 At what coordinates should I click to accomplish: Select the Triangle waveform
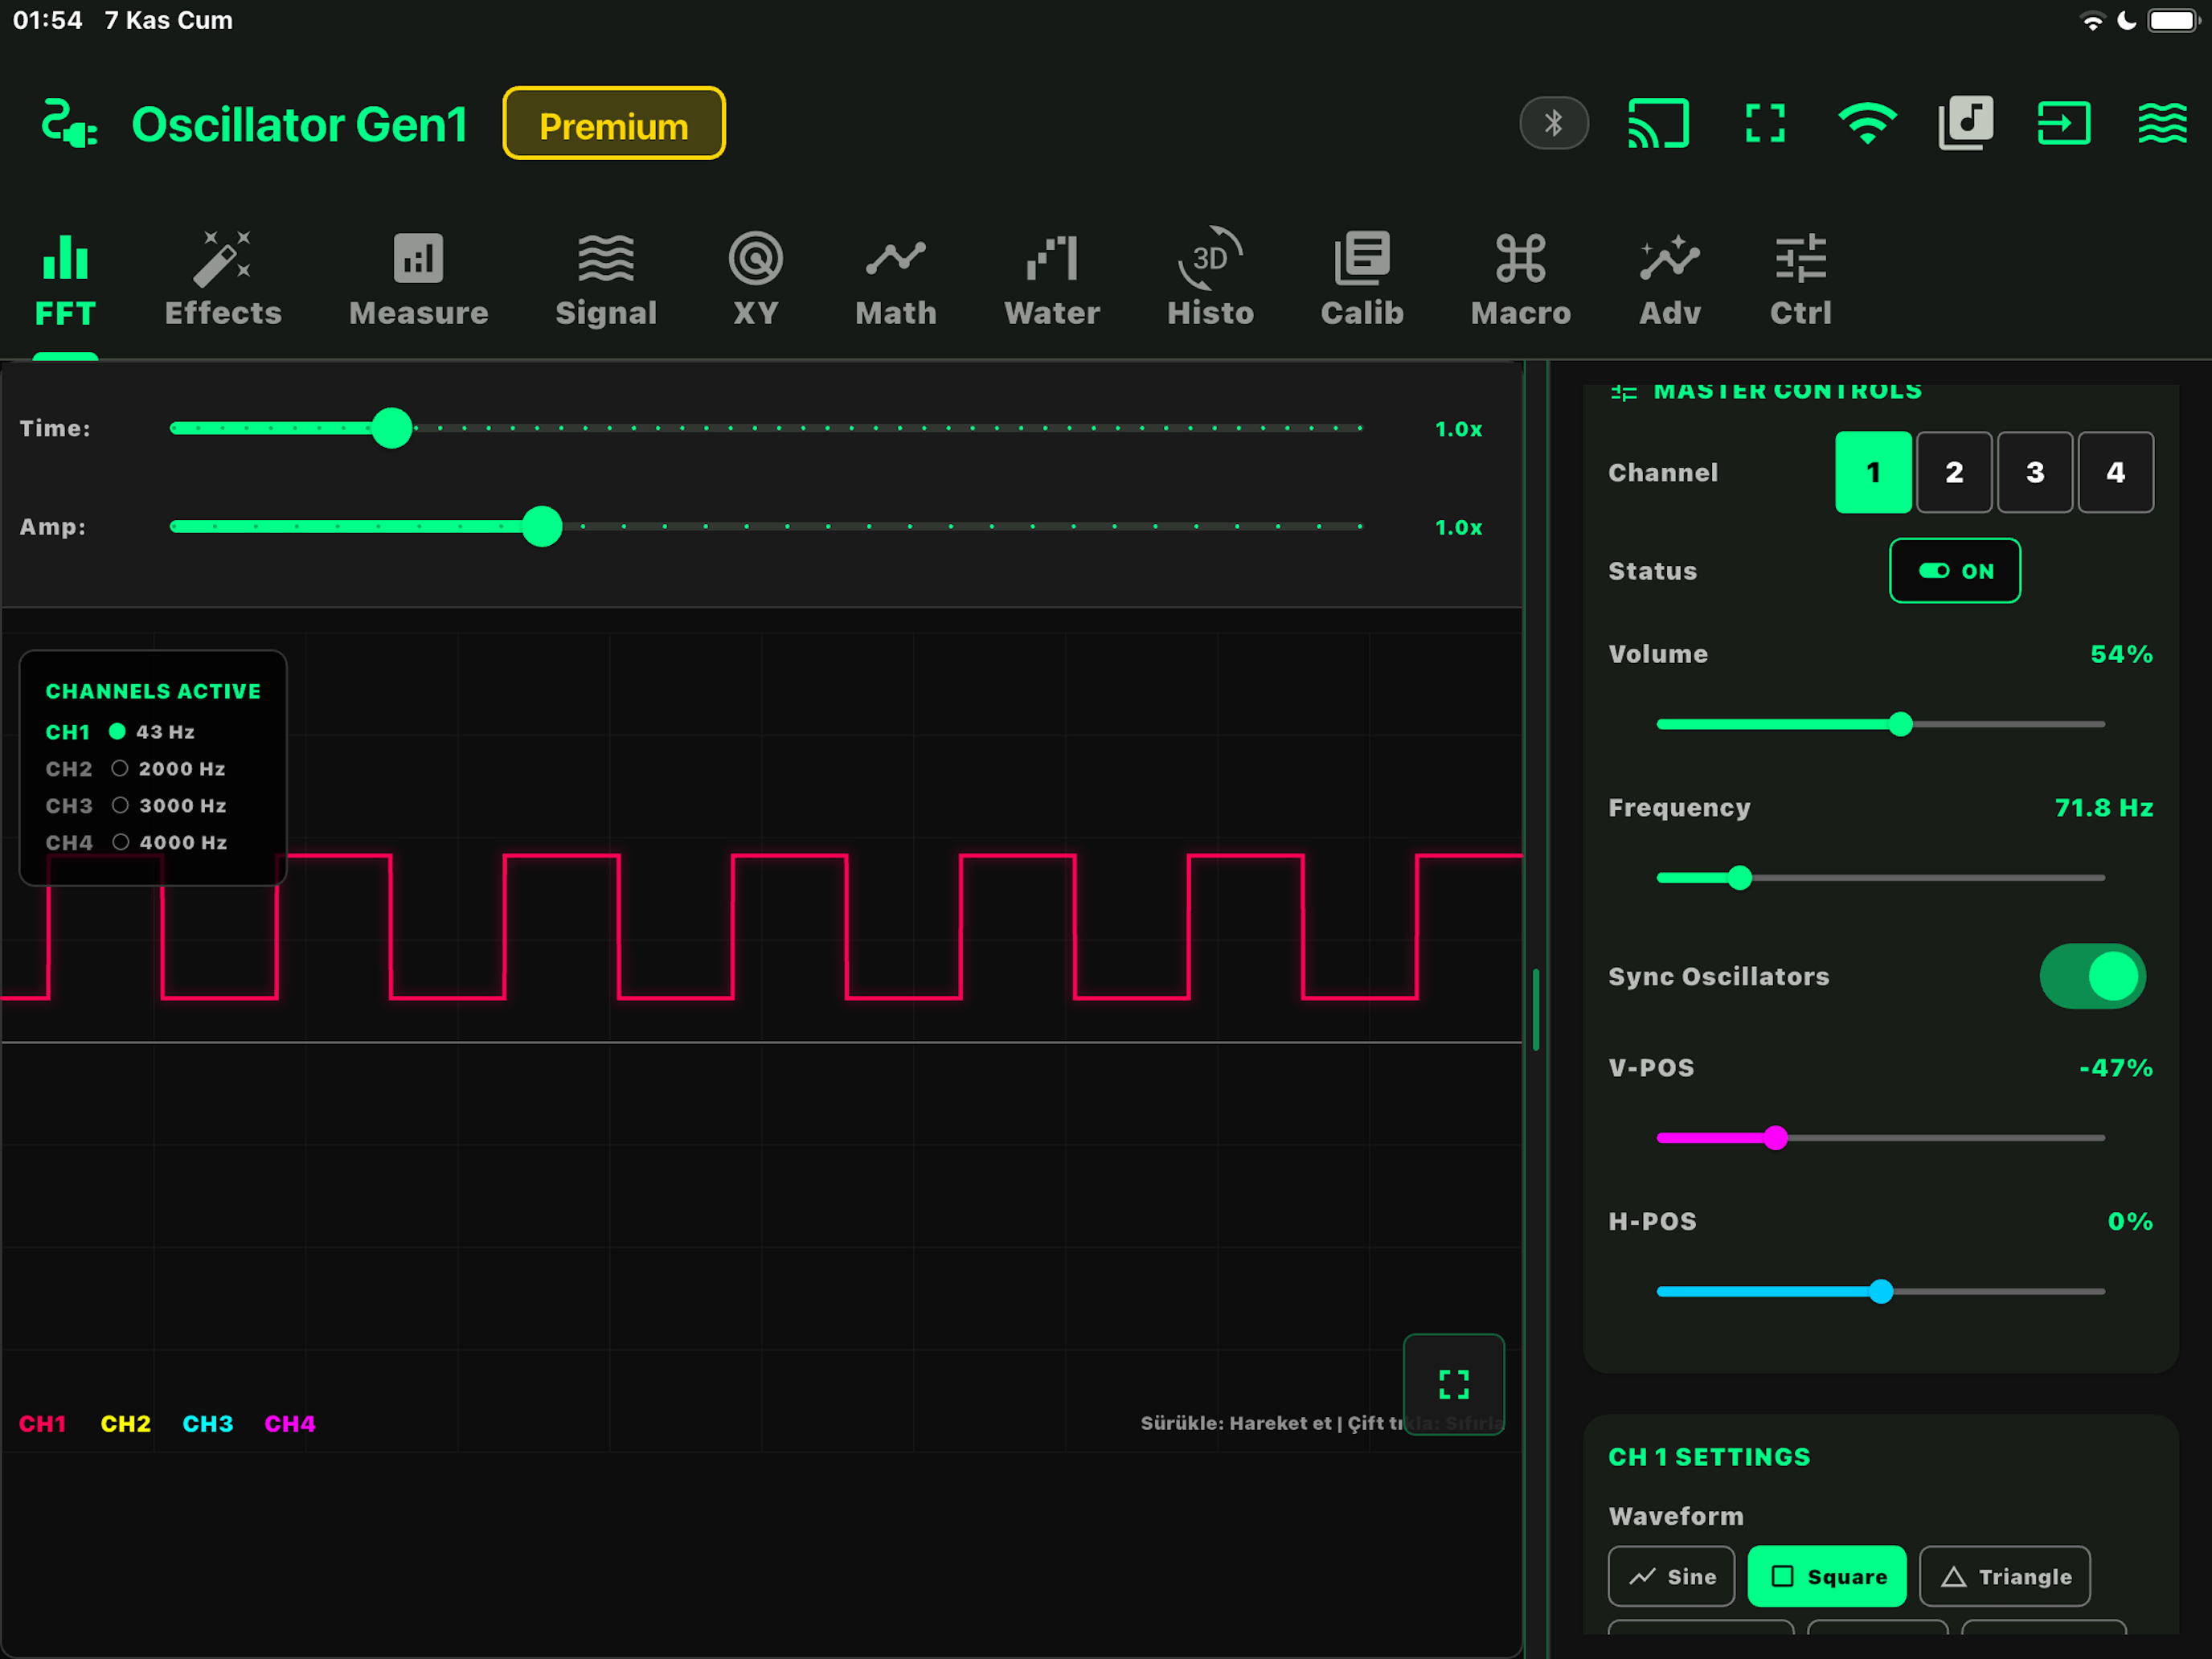tap(2005, 1576)
